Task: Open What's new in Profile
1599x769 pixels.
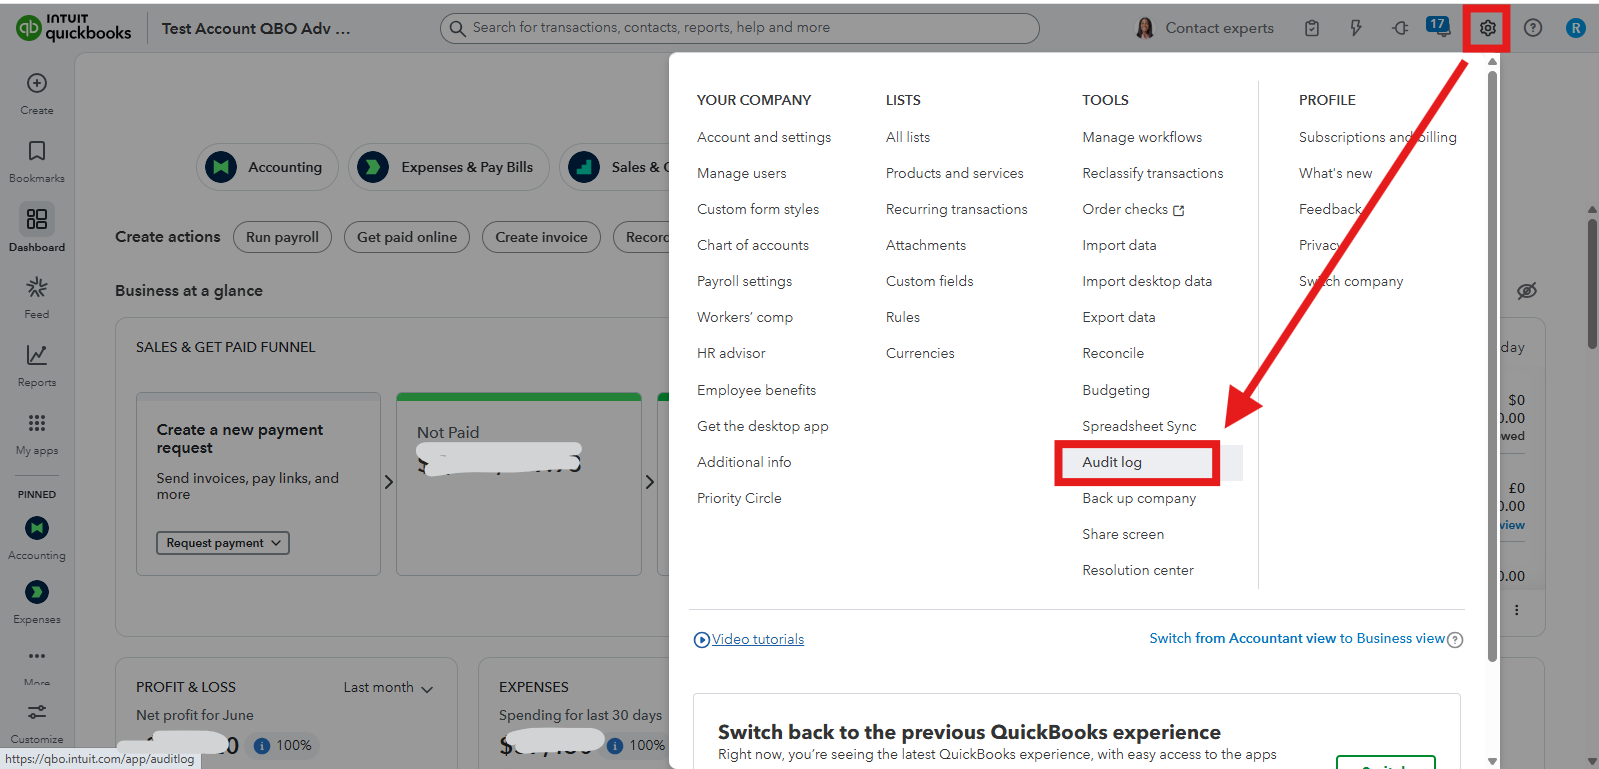Action: (1336, 173)
